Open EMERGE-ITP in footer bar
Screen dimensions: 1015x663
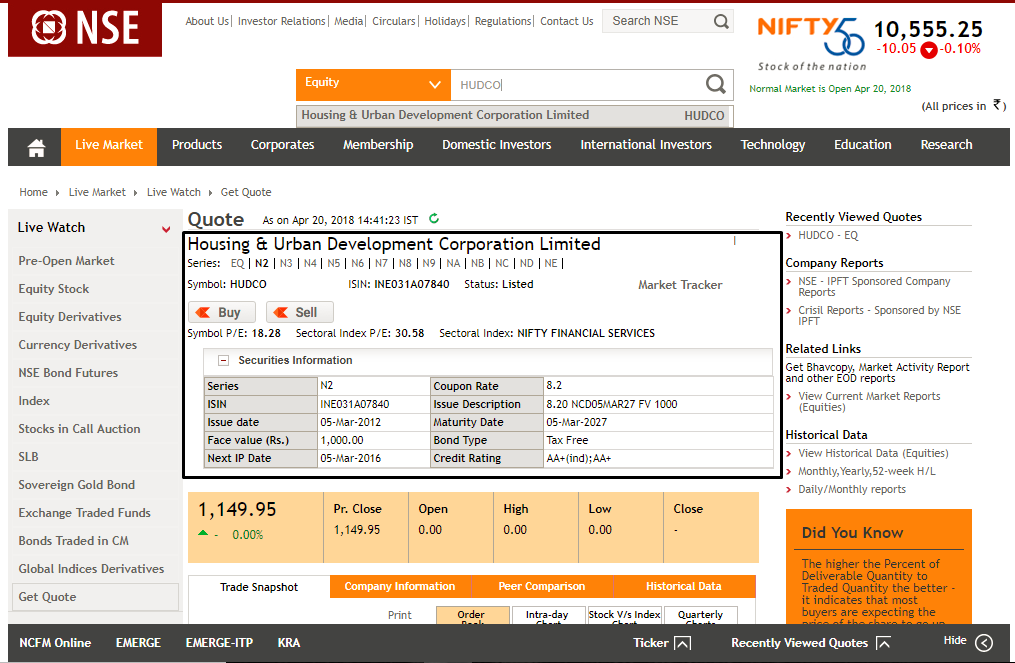click(x=219, y=643)
